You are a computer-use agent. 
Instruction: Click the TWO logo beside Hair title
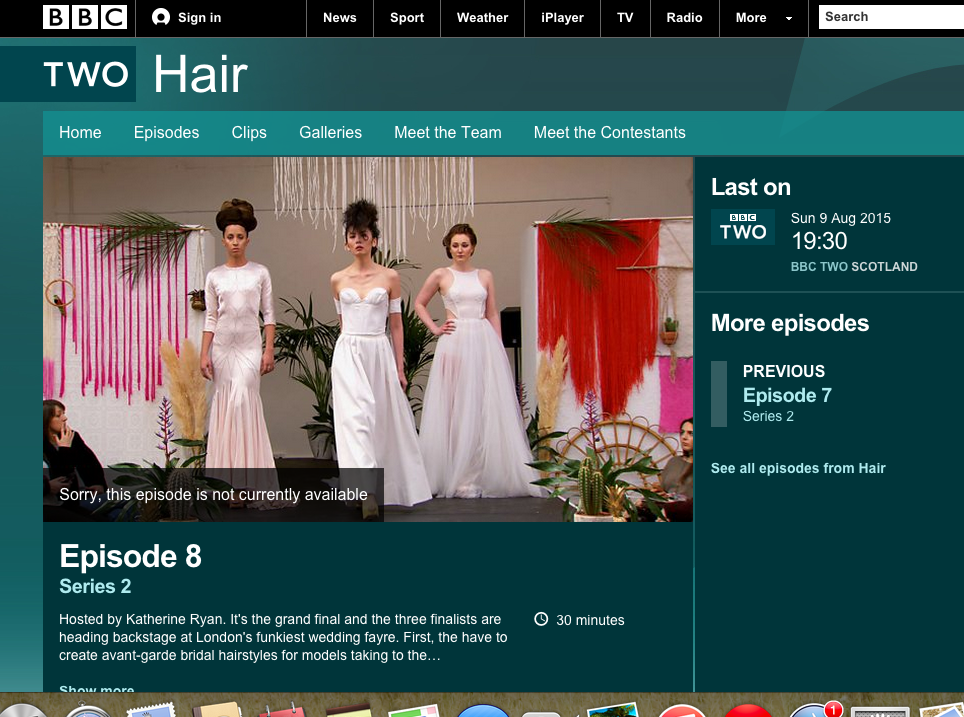[85, 74]
